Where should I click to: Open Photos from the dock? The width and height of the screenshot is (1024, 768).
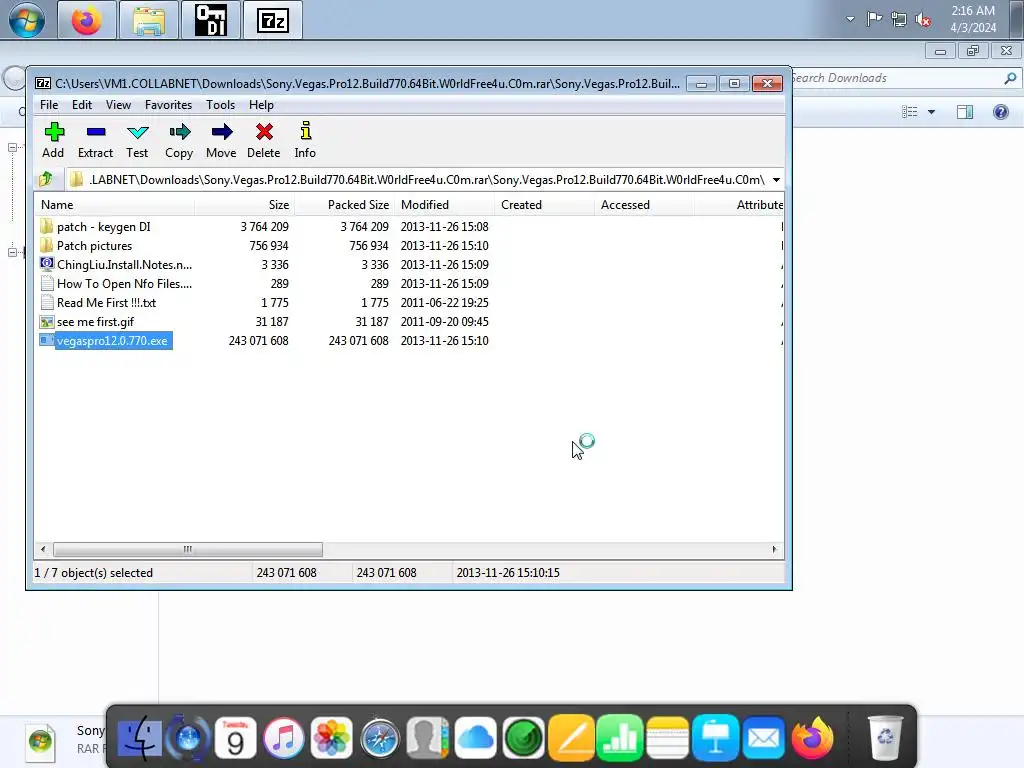[332, 739]
